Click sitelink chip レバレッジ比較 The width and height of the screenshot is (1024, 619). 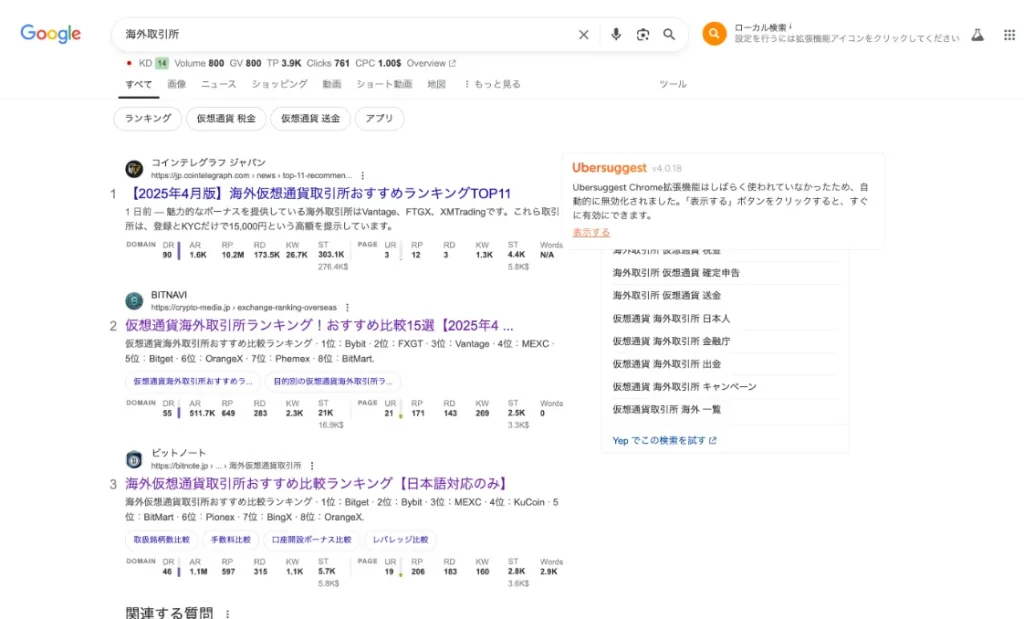click(x=400, y=540)
